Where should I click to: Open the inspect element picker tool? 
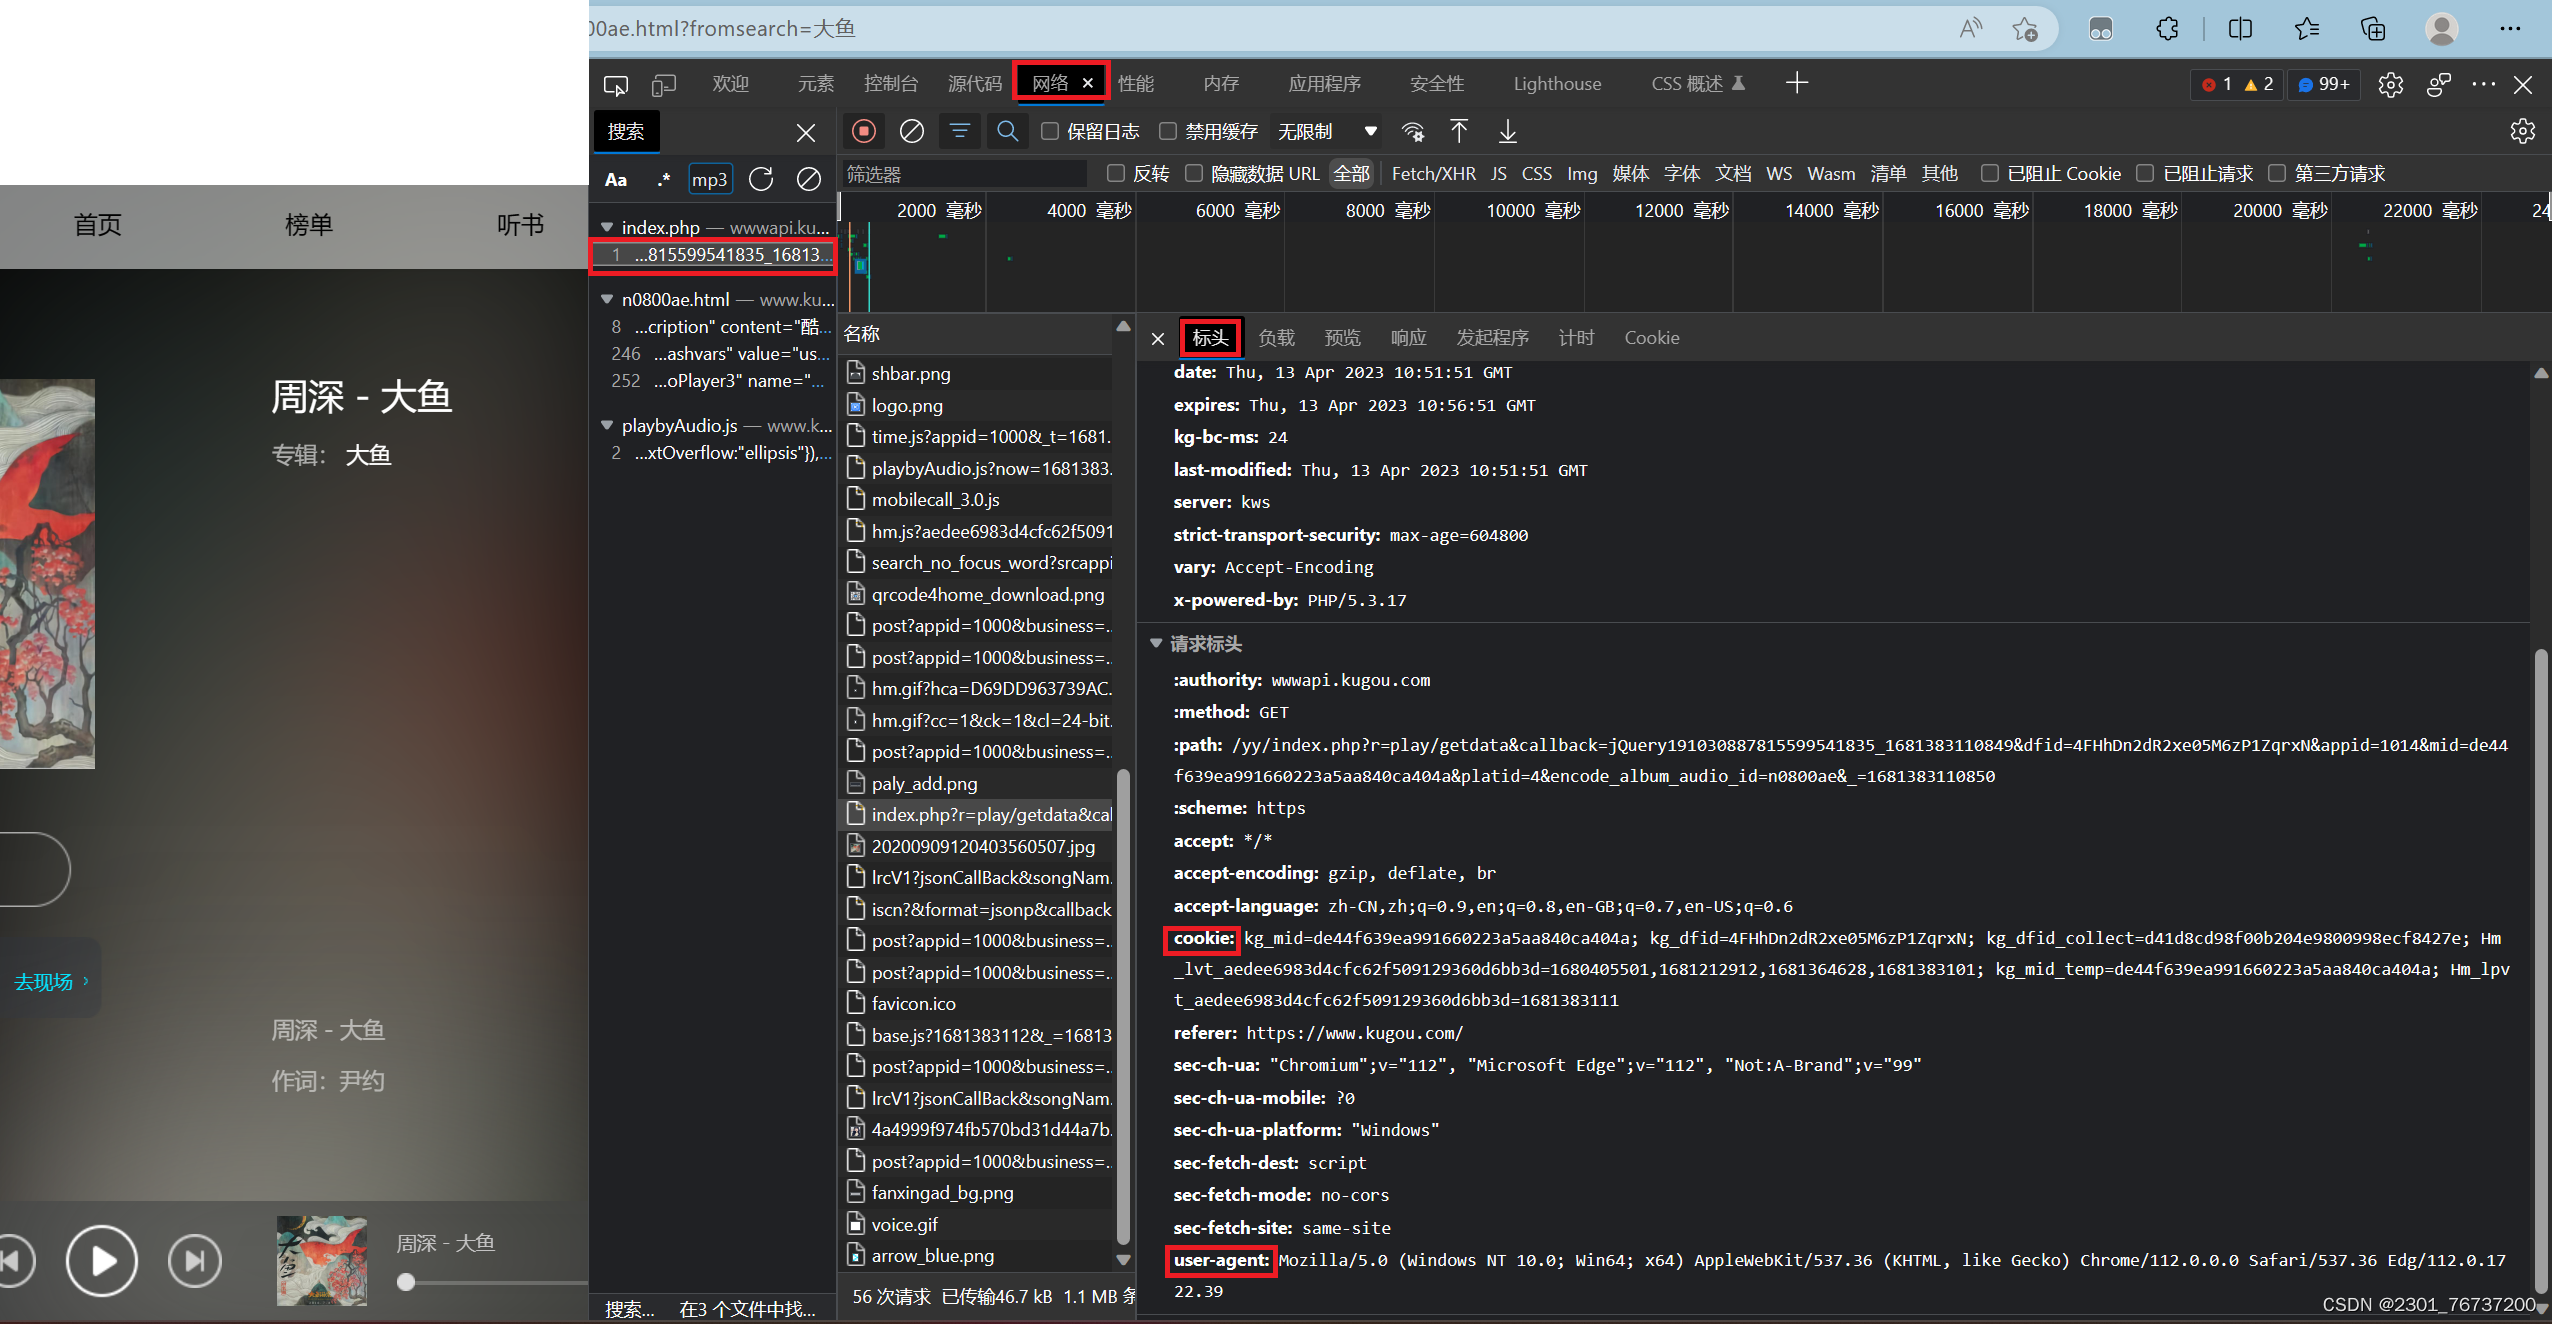[616, 84]
